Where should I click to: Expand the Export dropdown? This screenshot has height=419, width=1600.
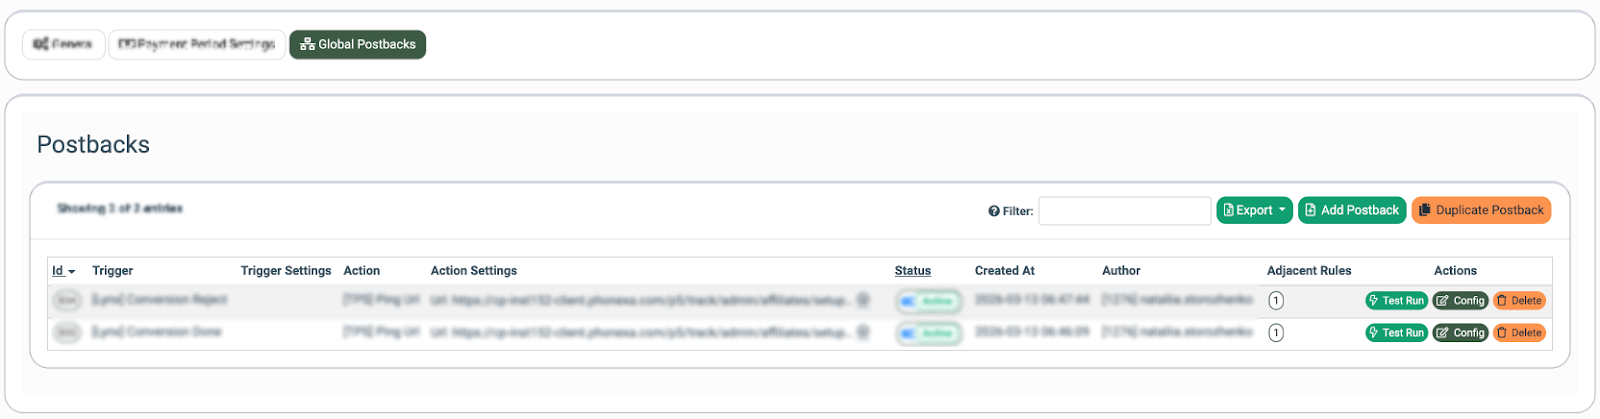point(1254,211)
